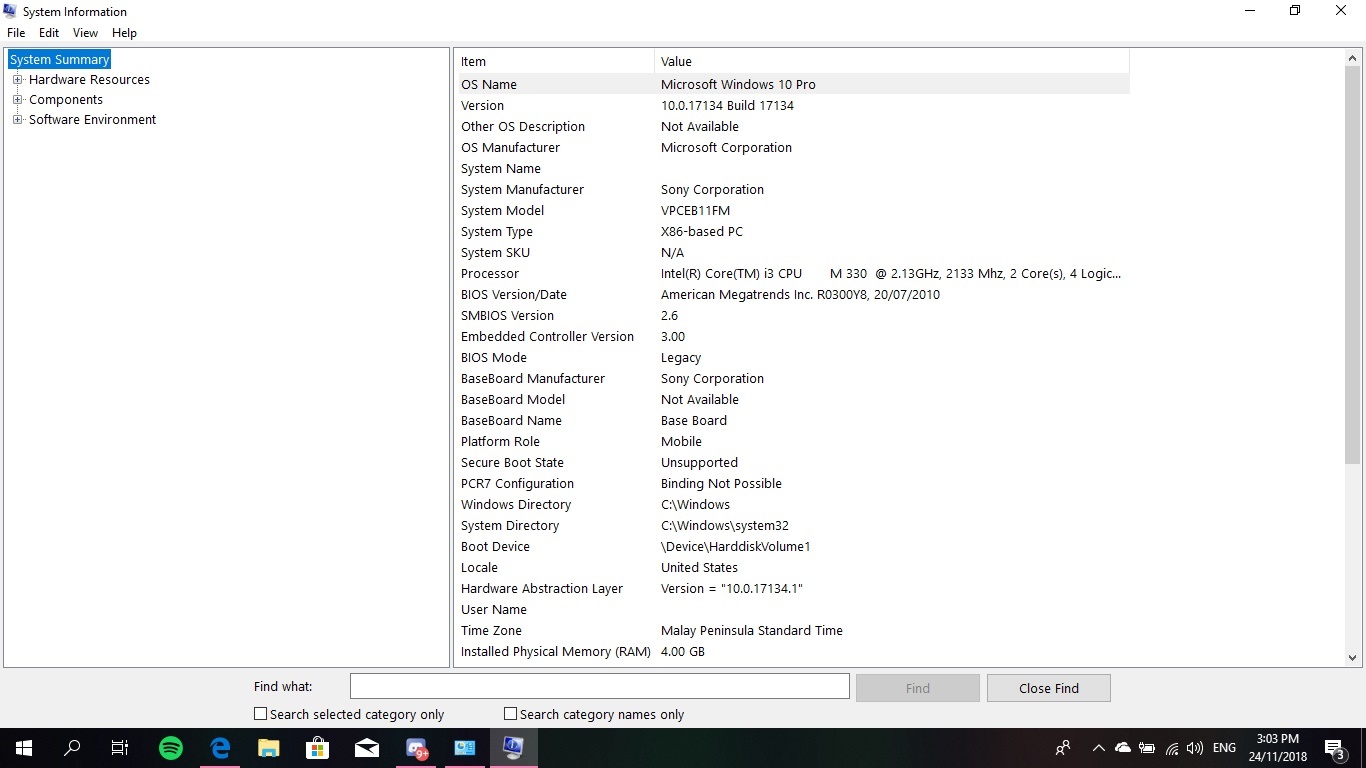Select the Locale row

794,567
